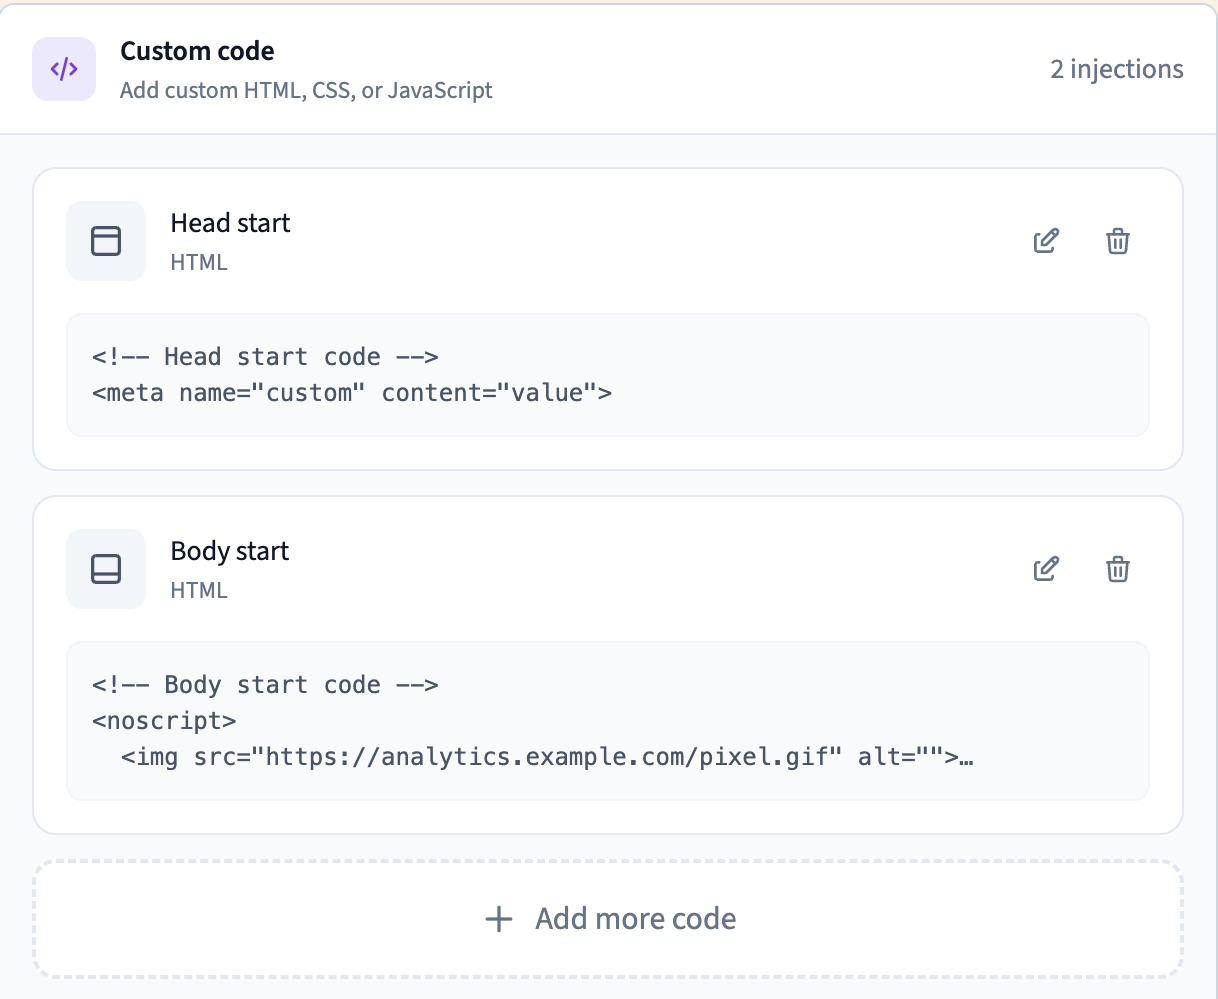Open the Head start code snippet area
This screenshot has width=1218, height=999.
tap(608, 375)
